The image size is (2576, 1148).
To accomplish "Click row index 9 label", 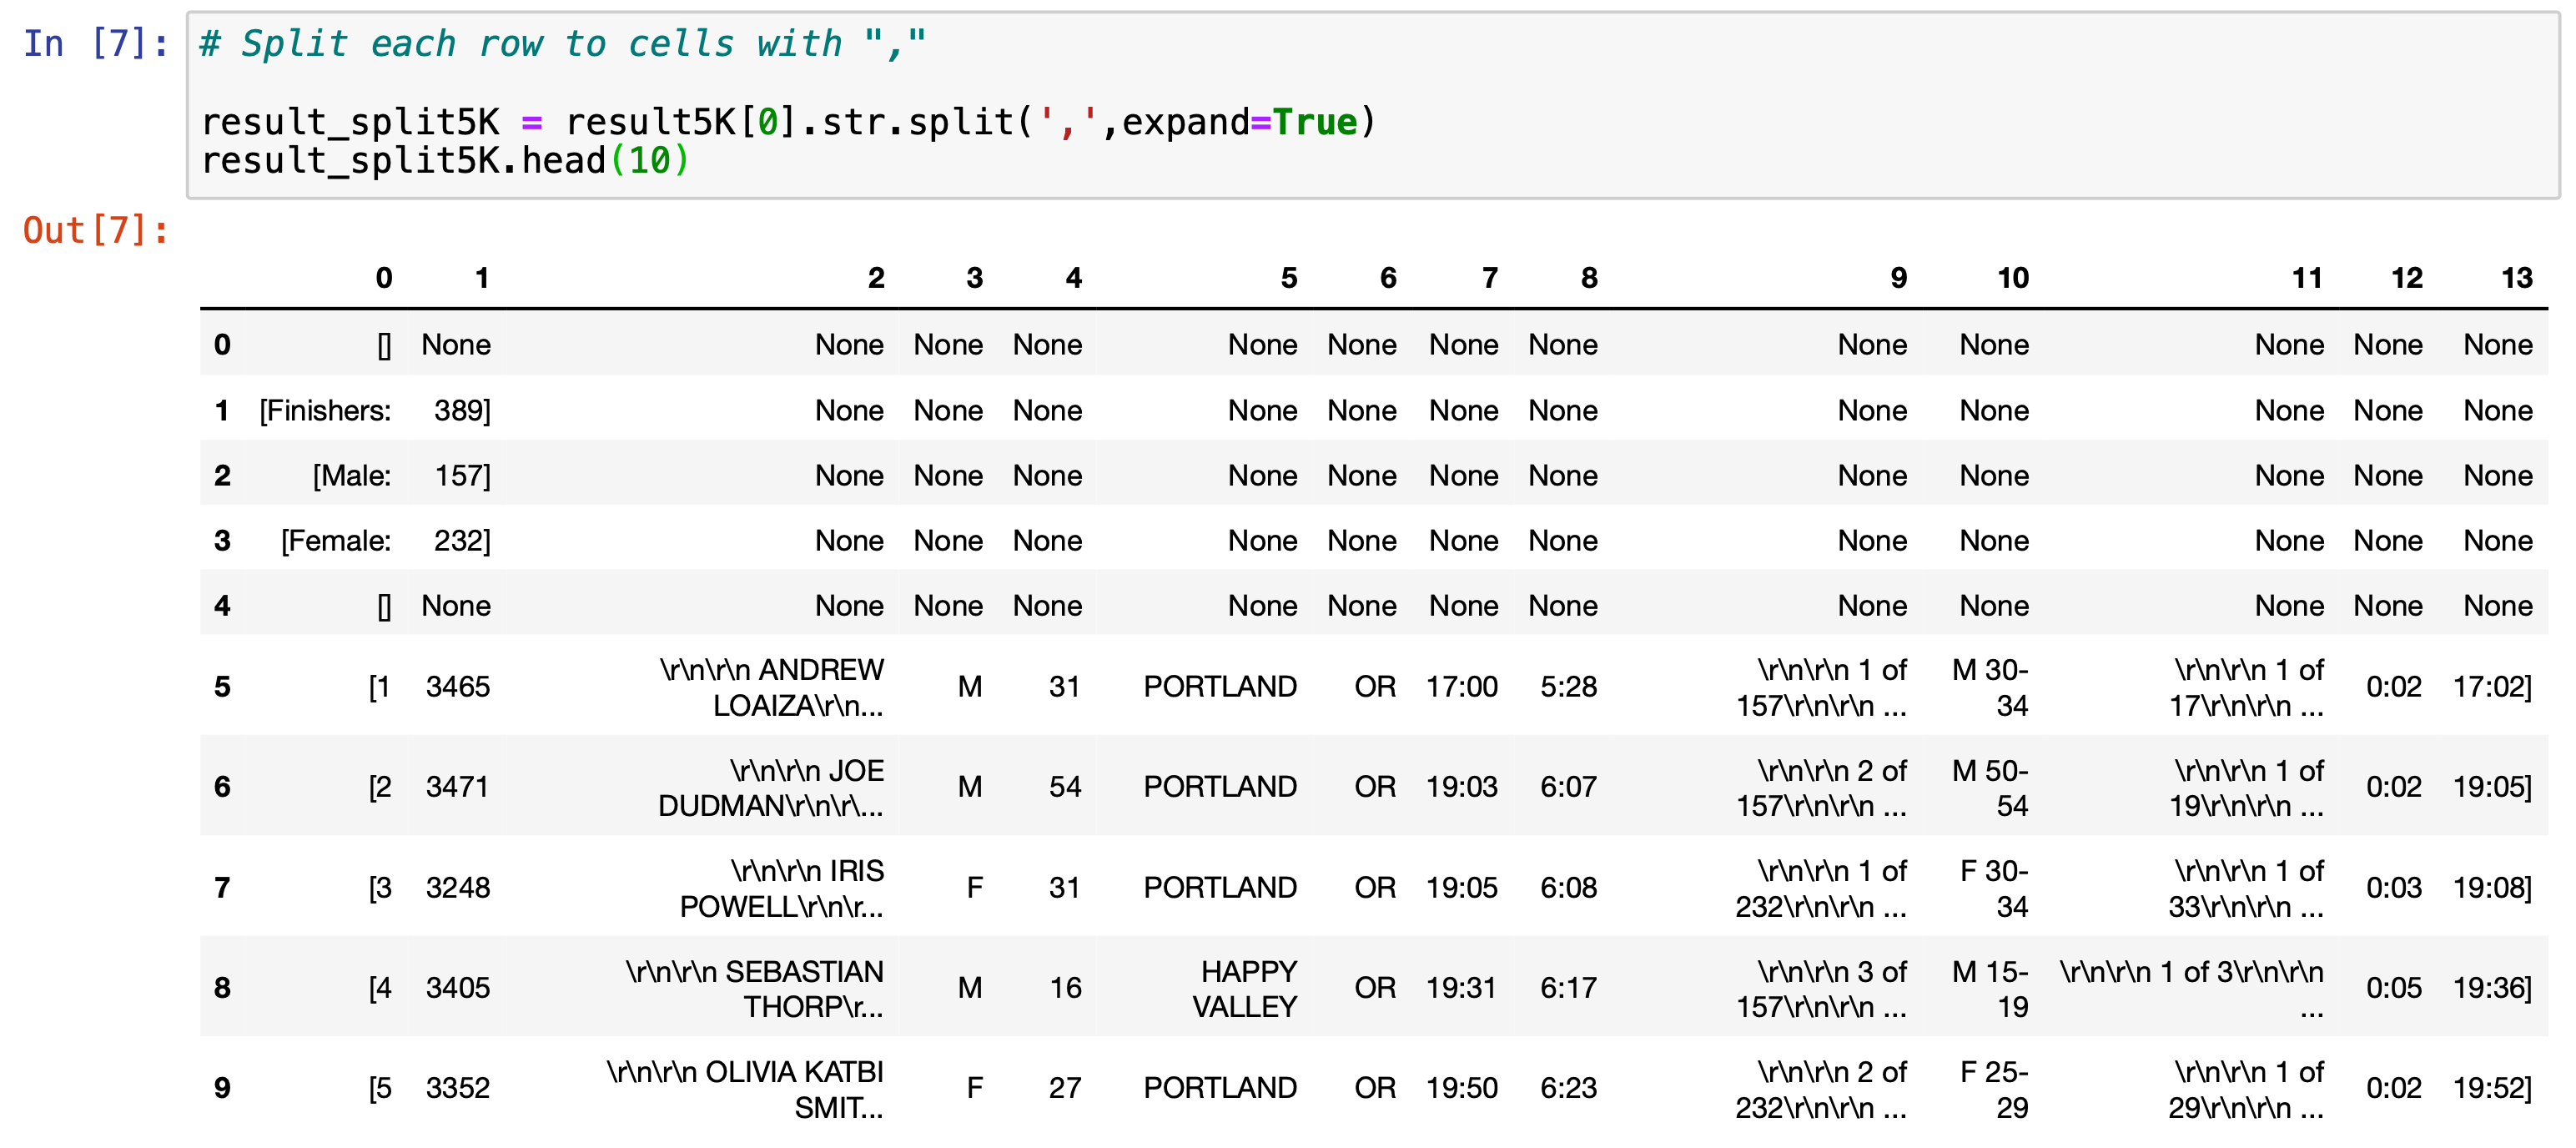I will pos(222,1088).
